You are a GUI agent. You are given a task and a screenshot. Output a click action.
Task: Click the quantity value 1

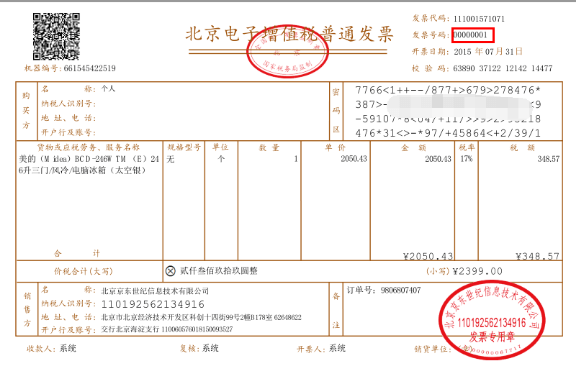click(296, 159)
